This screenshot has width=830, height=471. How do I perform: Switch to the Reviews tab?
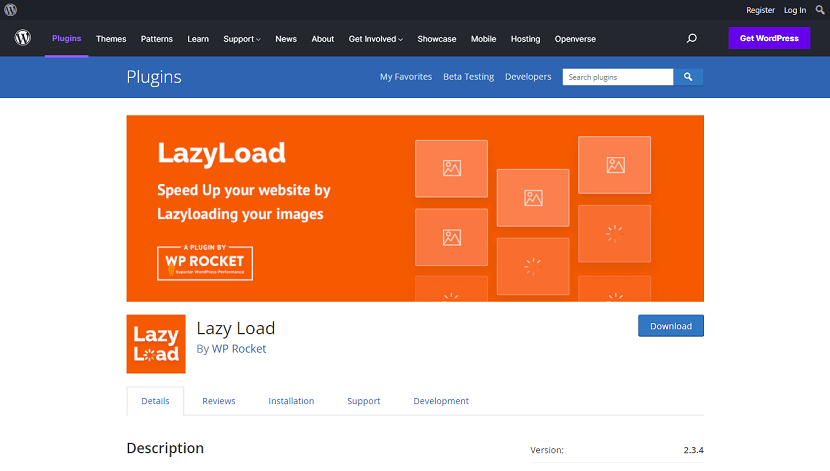(219, 401)
